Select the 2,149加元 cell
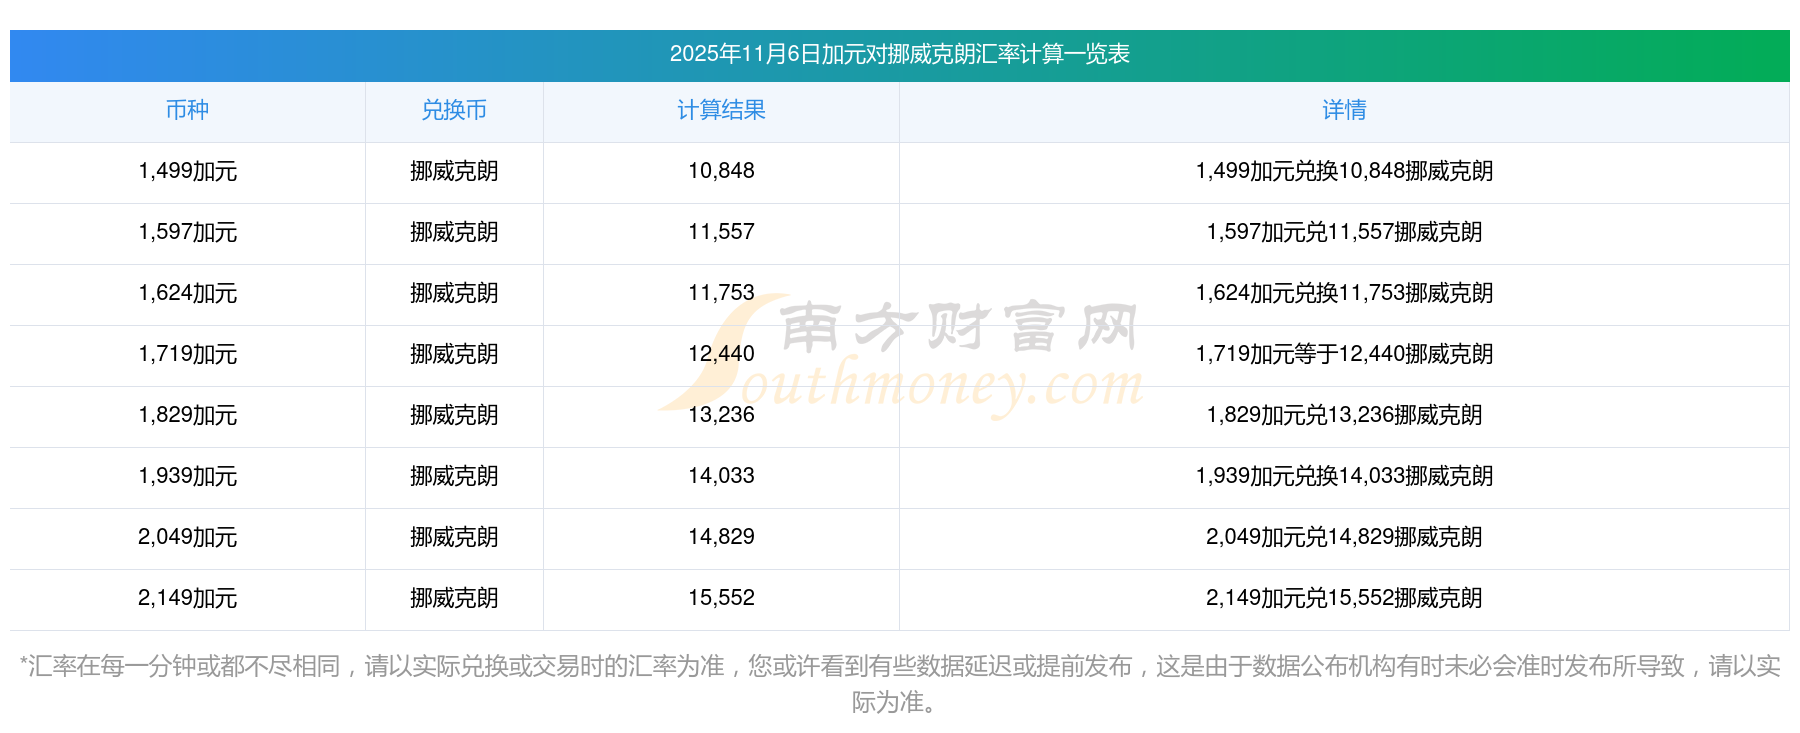This screenshot has height=733, width=1800. (x=187, y=599)
